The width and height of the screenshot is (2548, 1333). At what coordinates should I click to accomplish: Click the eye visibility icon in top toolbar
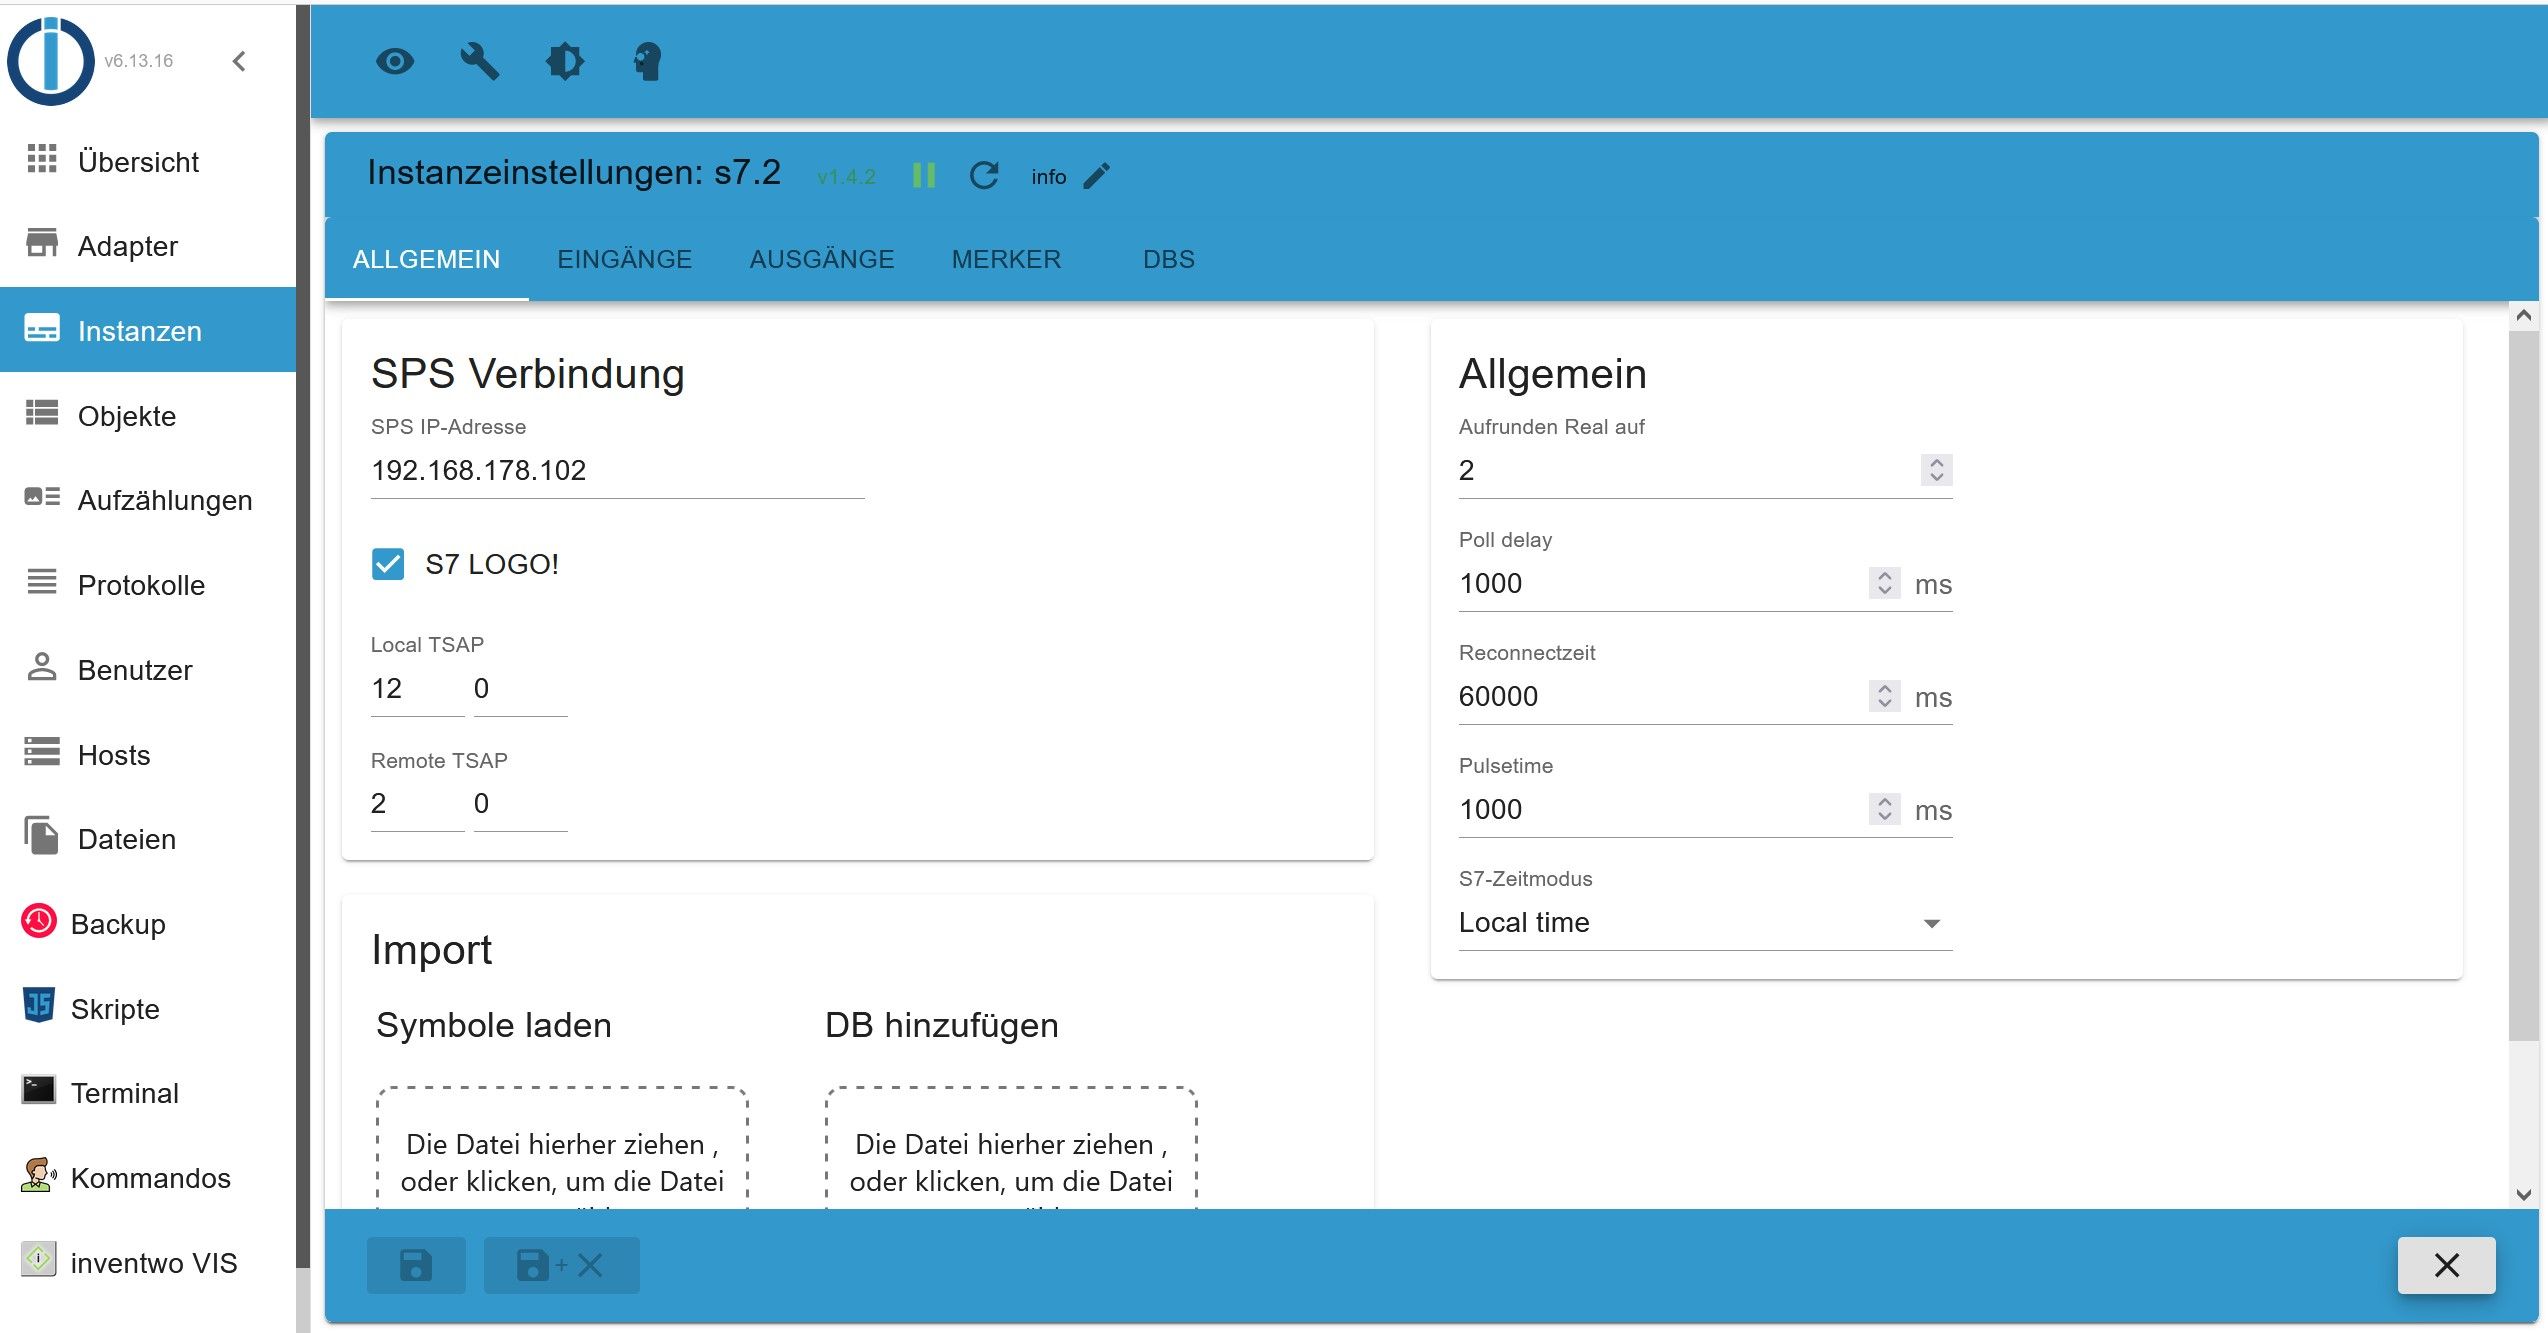[x=395, y=62]
